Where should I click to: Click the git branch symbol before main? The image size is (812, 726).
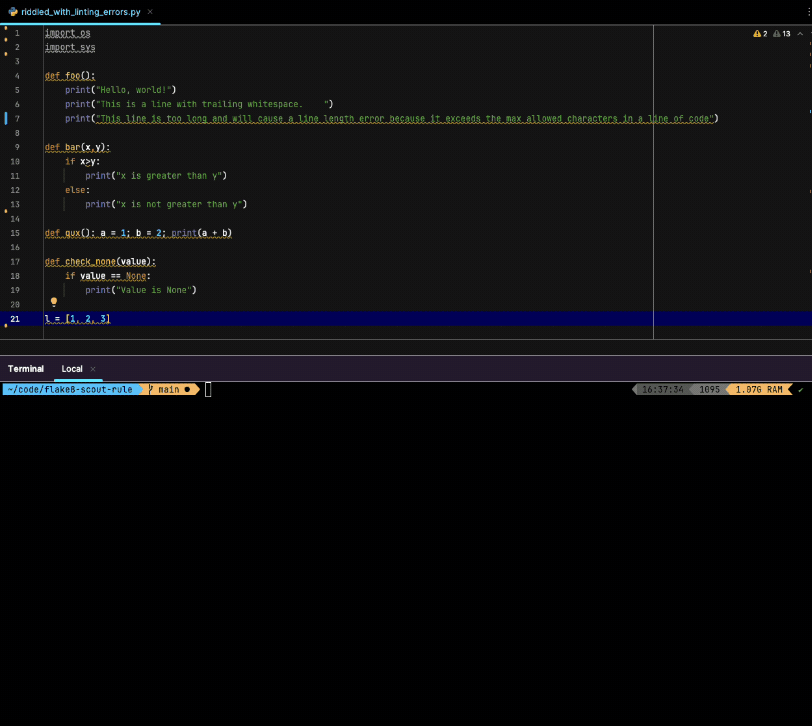[x=151, y=389]
